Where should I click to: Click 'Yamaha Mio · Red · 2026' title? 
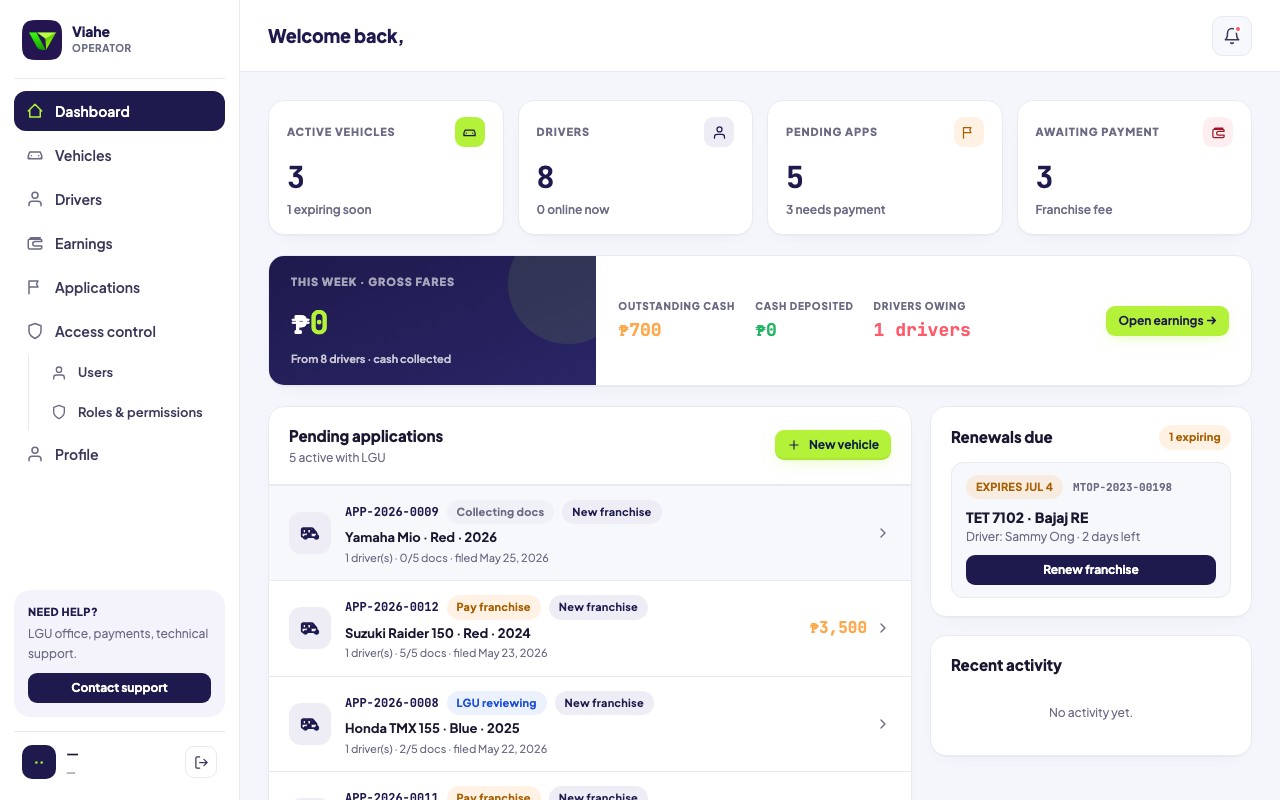point(421,537)
